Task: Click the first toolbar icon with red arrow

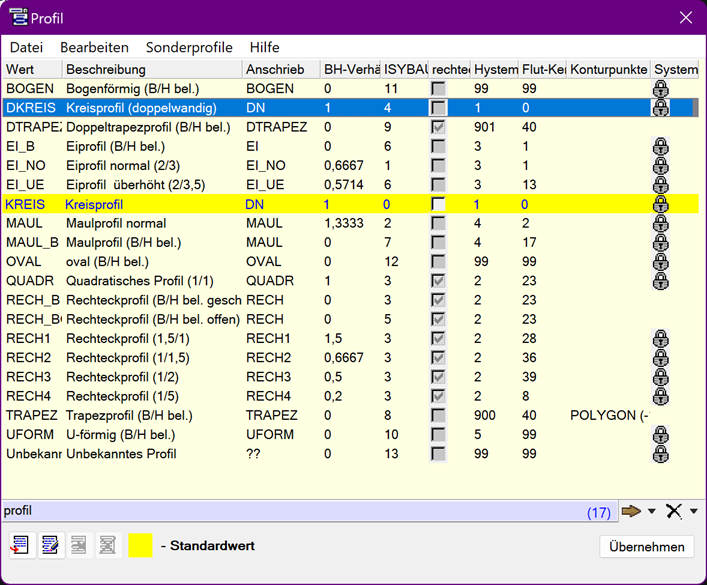Action: [20, 546]
